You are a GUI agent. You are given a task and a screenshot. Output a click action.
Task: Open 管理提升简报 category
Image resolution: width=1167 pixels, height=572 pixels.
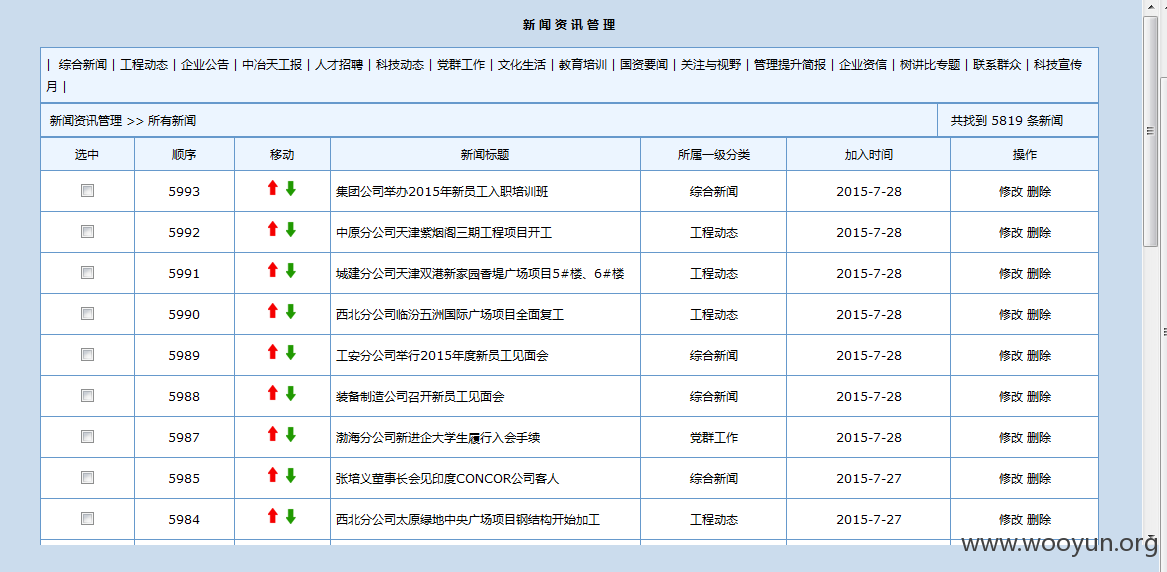[790, 65]
